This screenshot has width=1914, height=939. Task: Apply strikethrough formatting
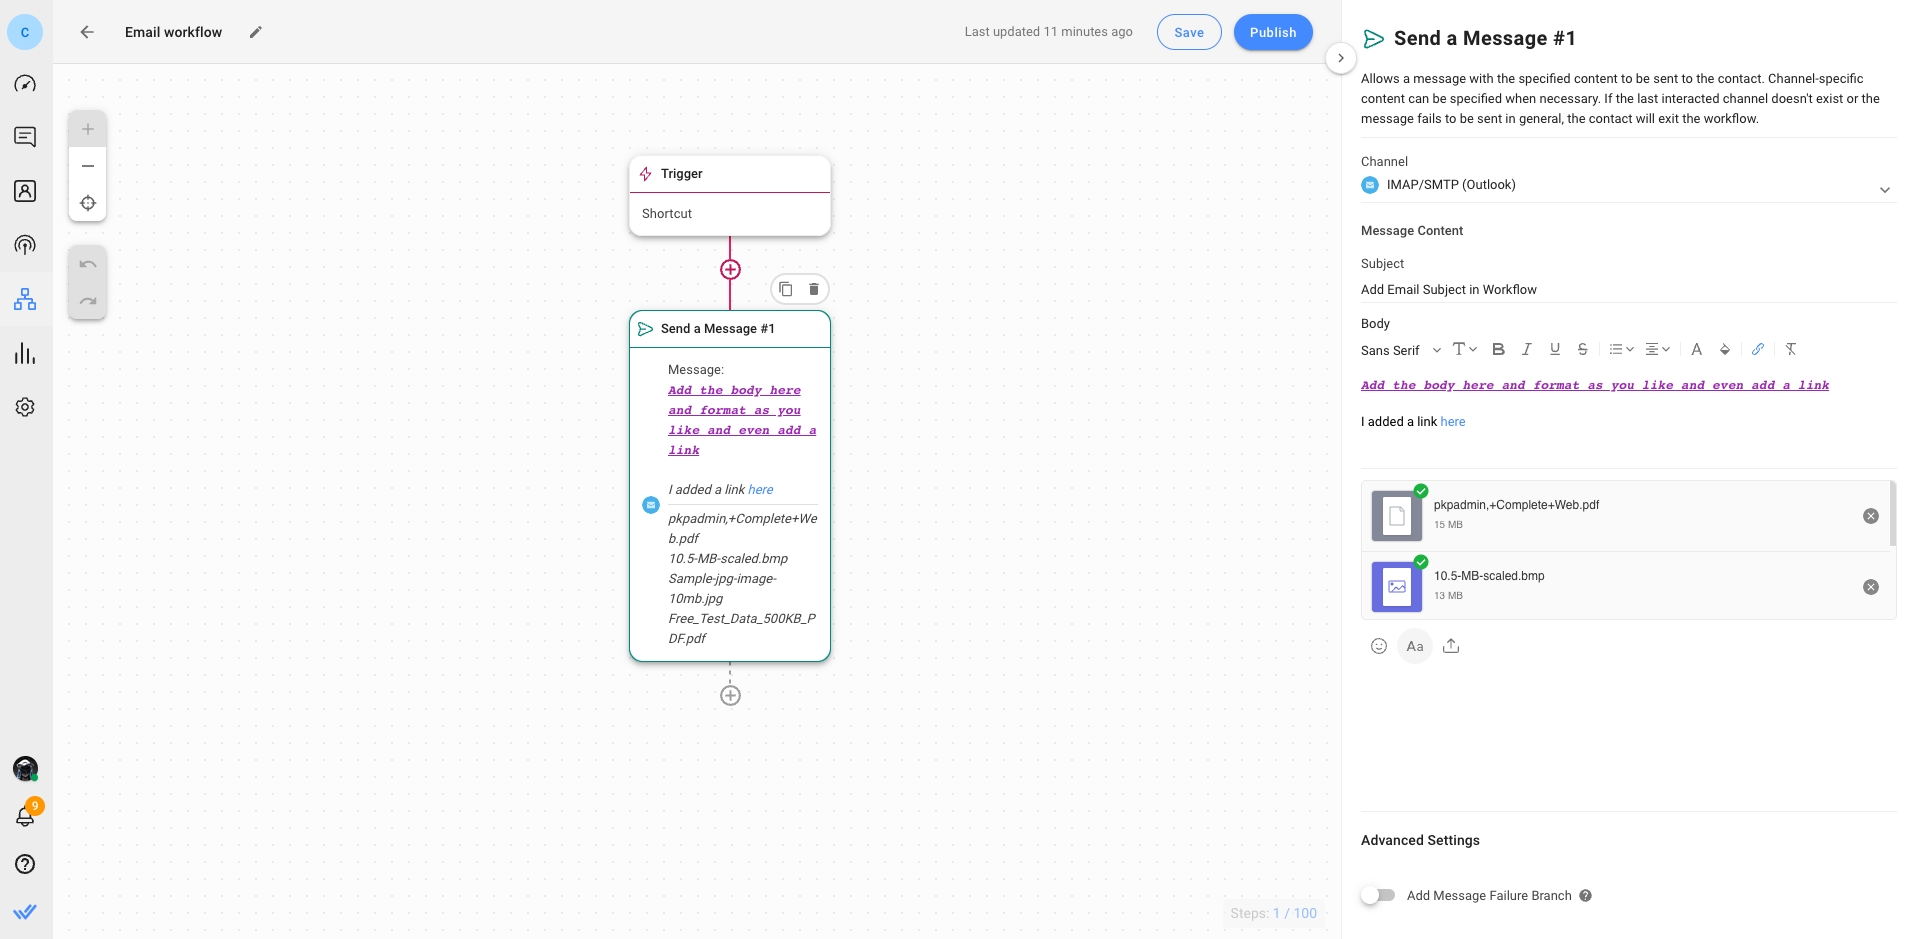tap(1582, 349)
